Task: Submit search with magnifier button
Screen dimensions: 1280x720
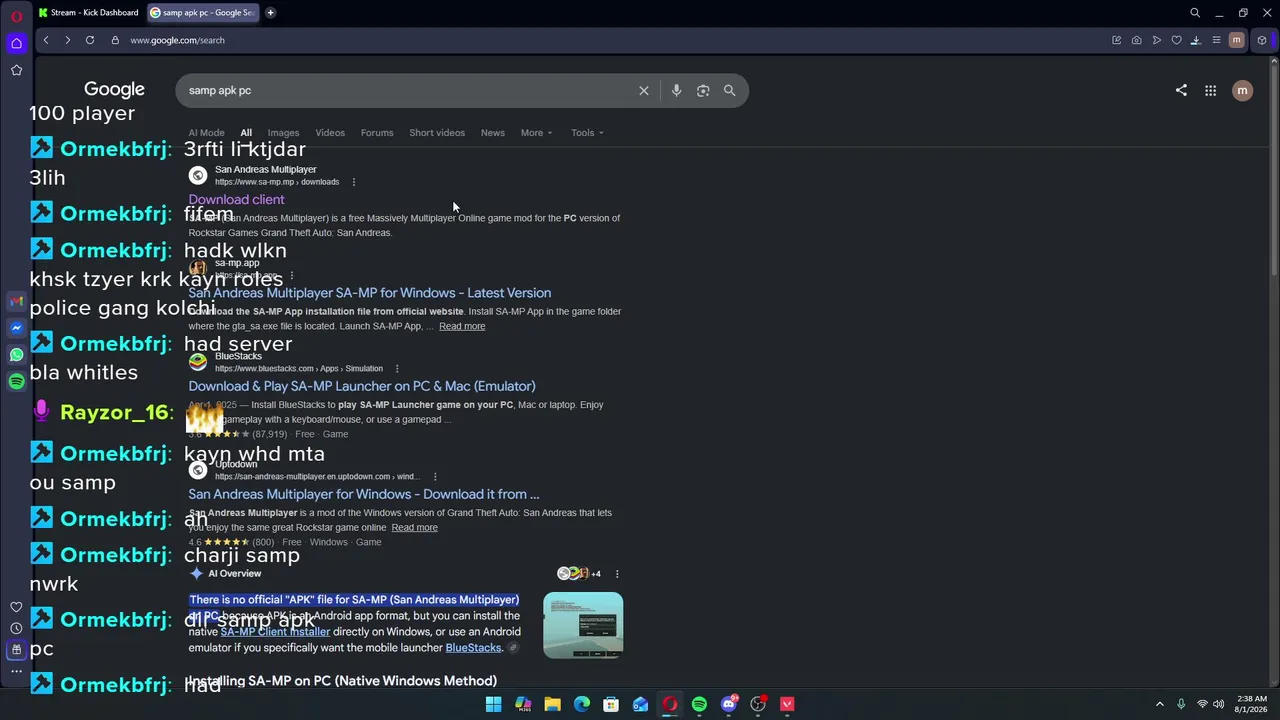Action: (729, 91)
